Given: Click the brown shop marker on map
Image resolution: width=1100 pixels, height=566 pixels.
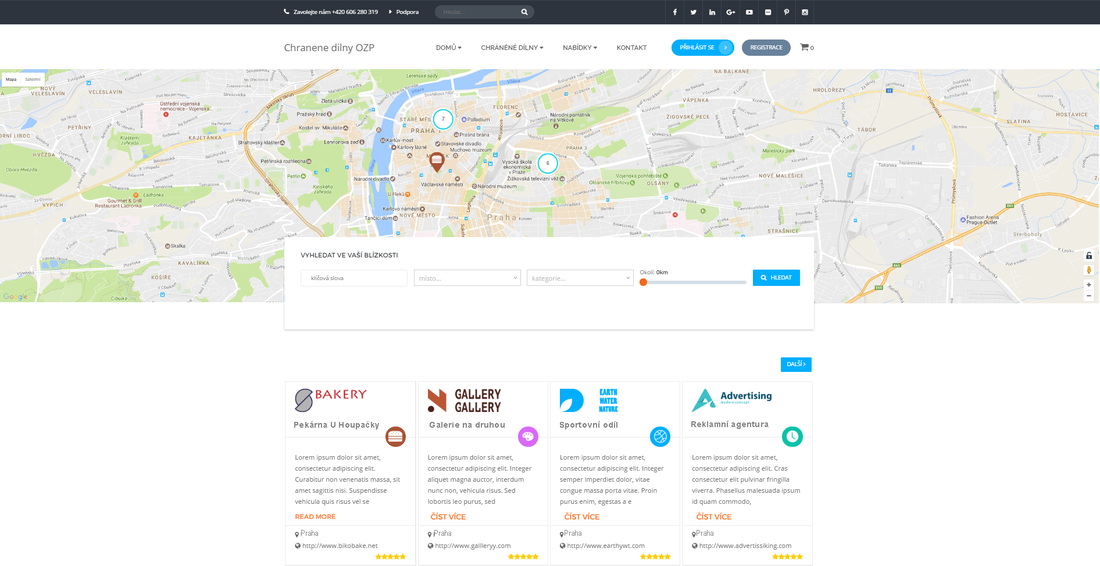Looking at the screenshot, I should (437, 162).
